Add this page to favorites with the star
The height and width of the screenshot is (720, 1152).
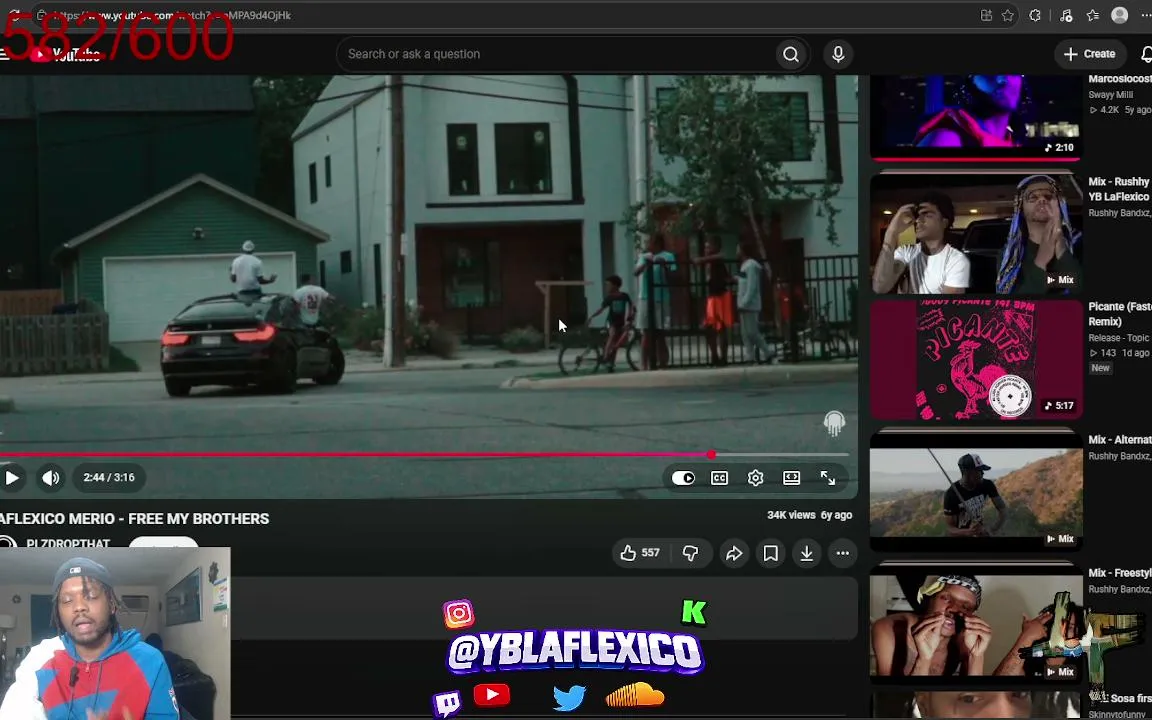[x=1008, y=15]
